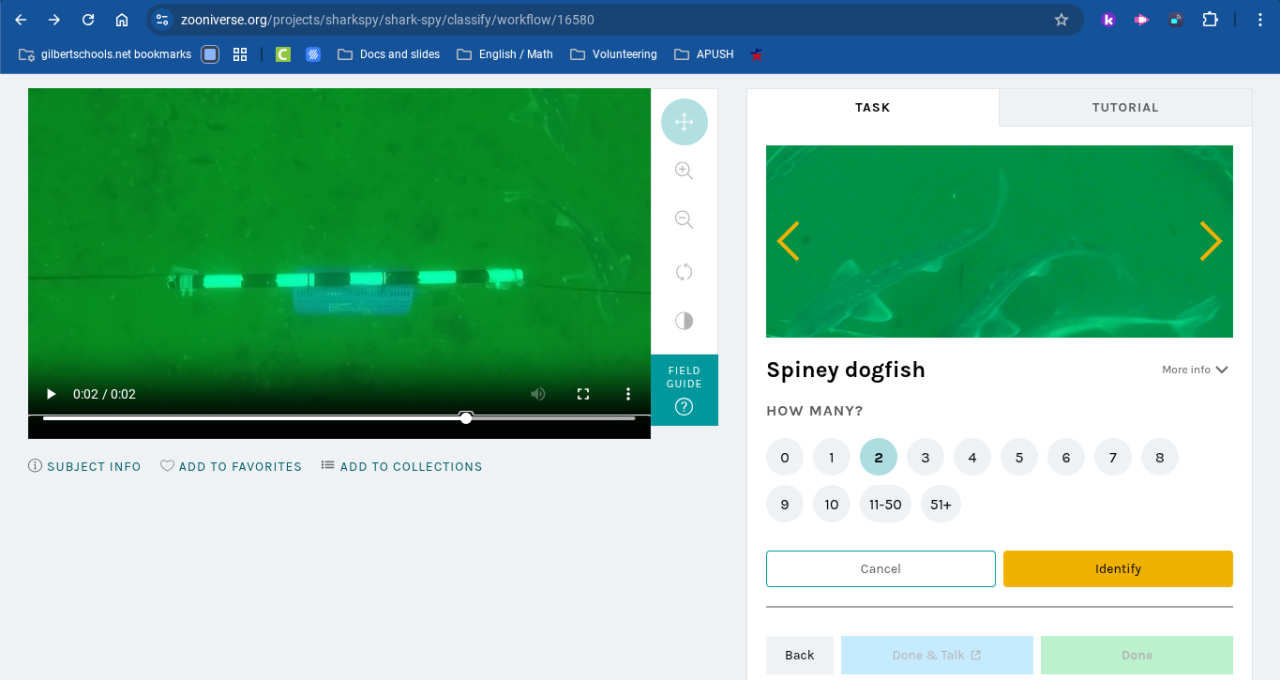
Task: Open Docs and slides bookmark folder
Action: (x=389, y=54)
